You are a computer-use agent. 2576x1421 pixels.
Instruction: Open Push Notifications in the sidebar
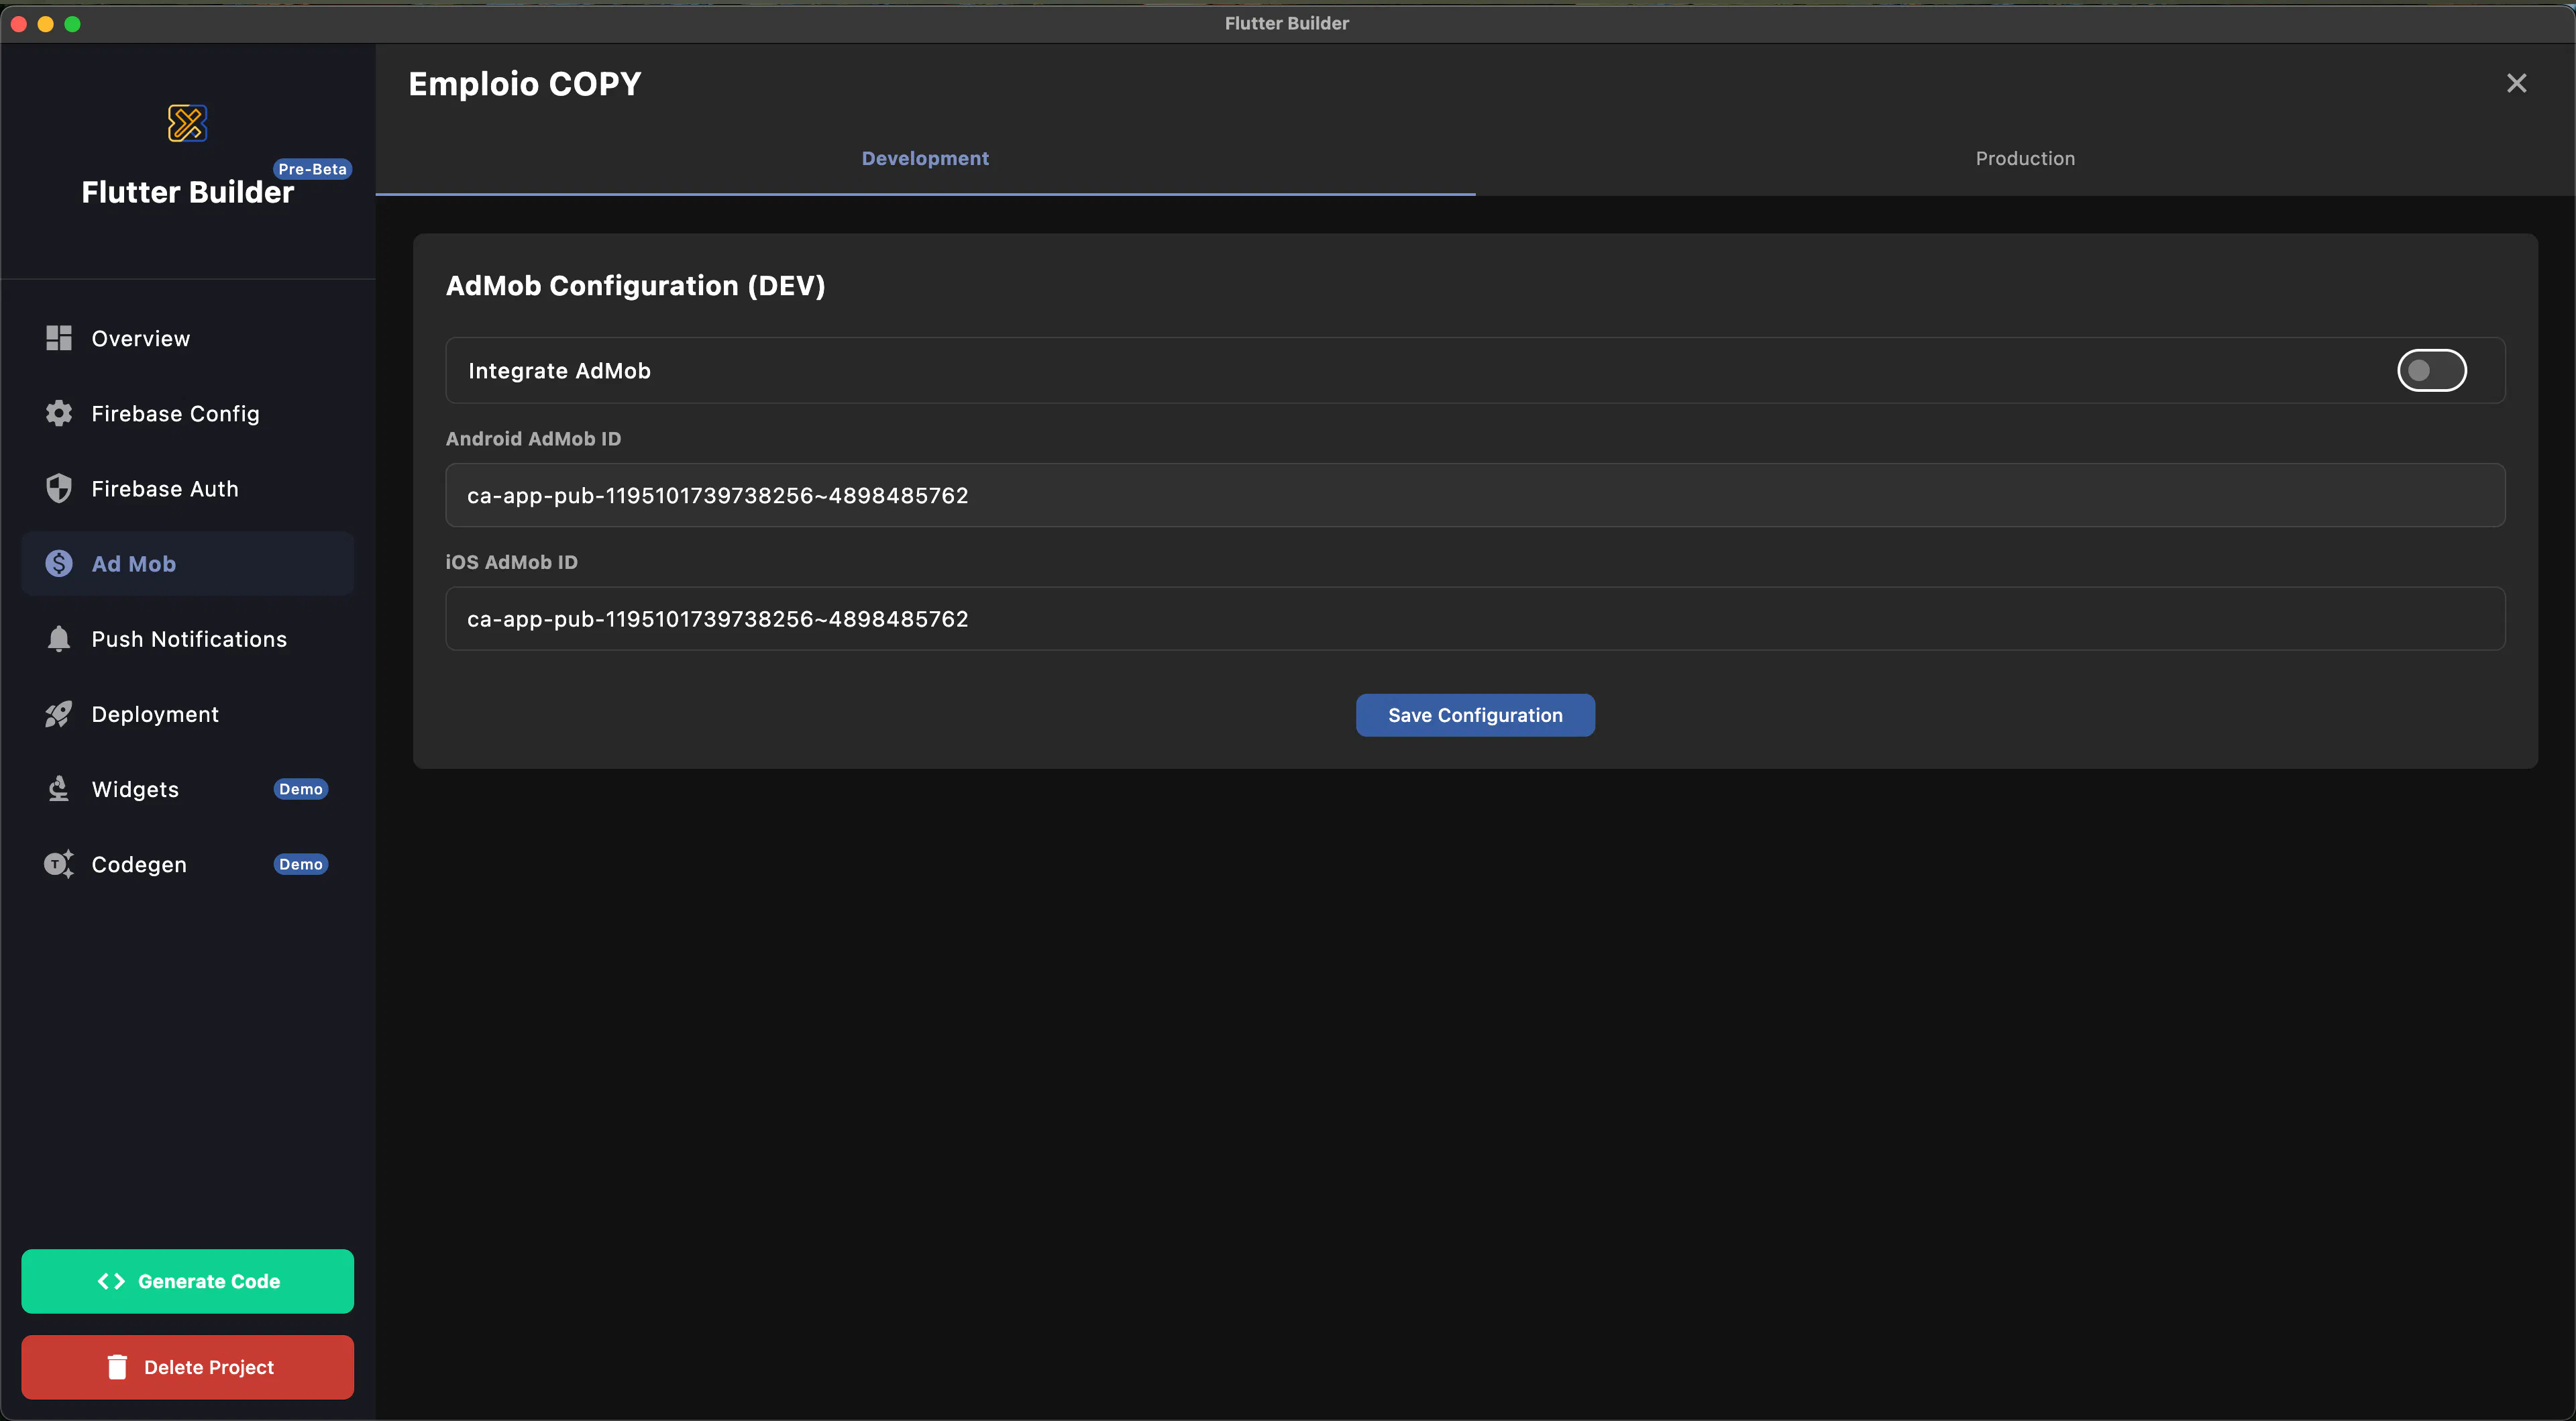click(x=188, y=638)
